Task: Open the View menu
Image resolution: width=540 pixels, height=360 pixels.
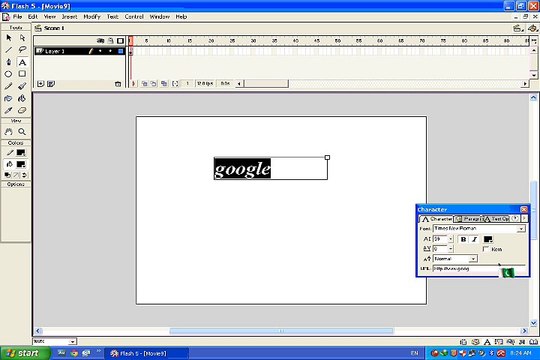Action: 50,17
